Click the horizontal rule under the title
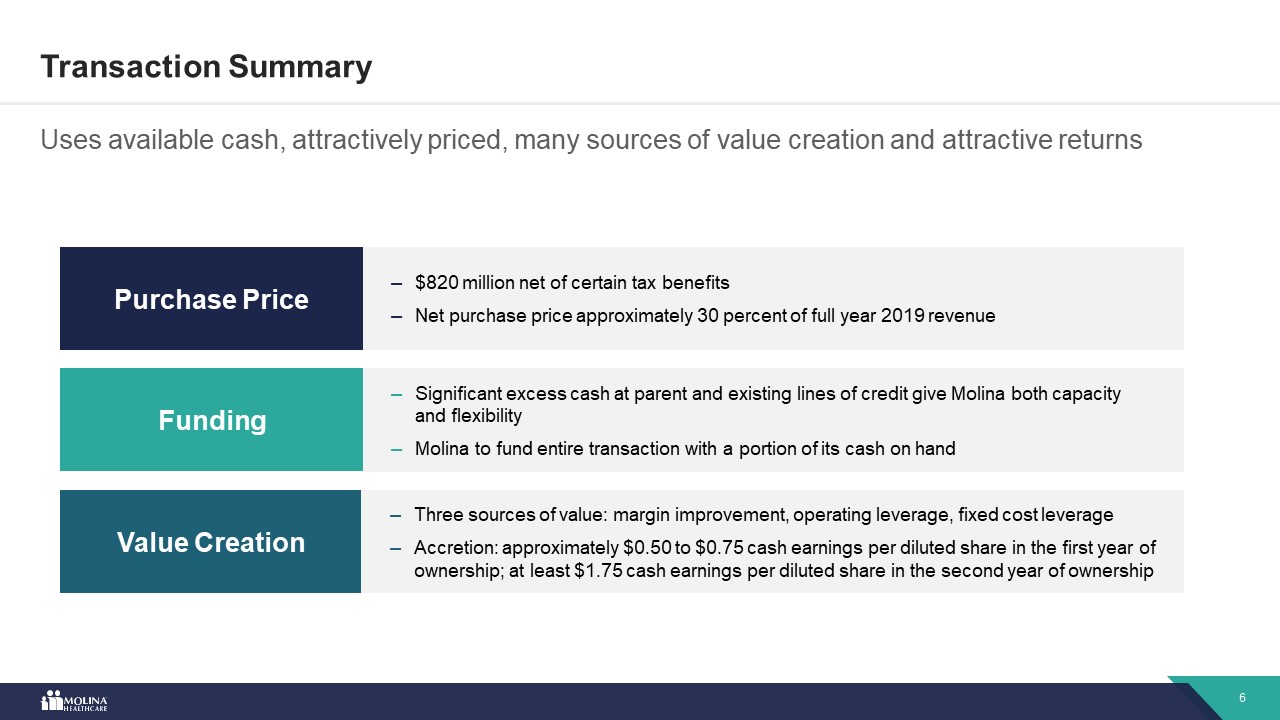The width and height of the screenshot is (1280, 720). click(640, 103)
